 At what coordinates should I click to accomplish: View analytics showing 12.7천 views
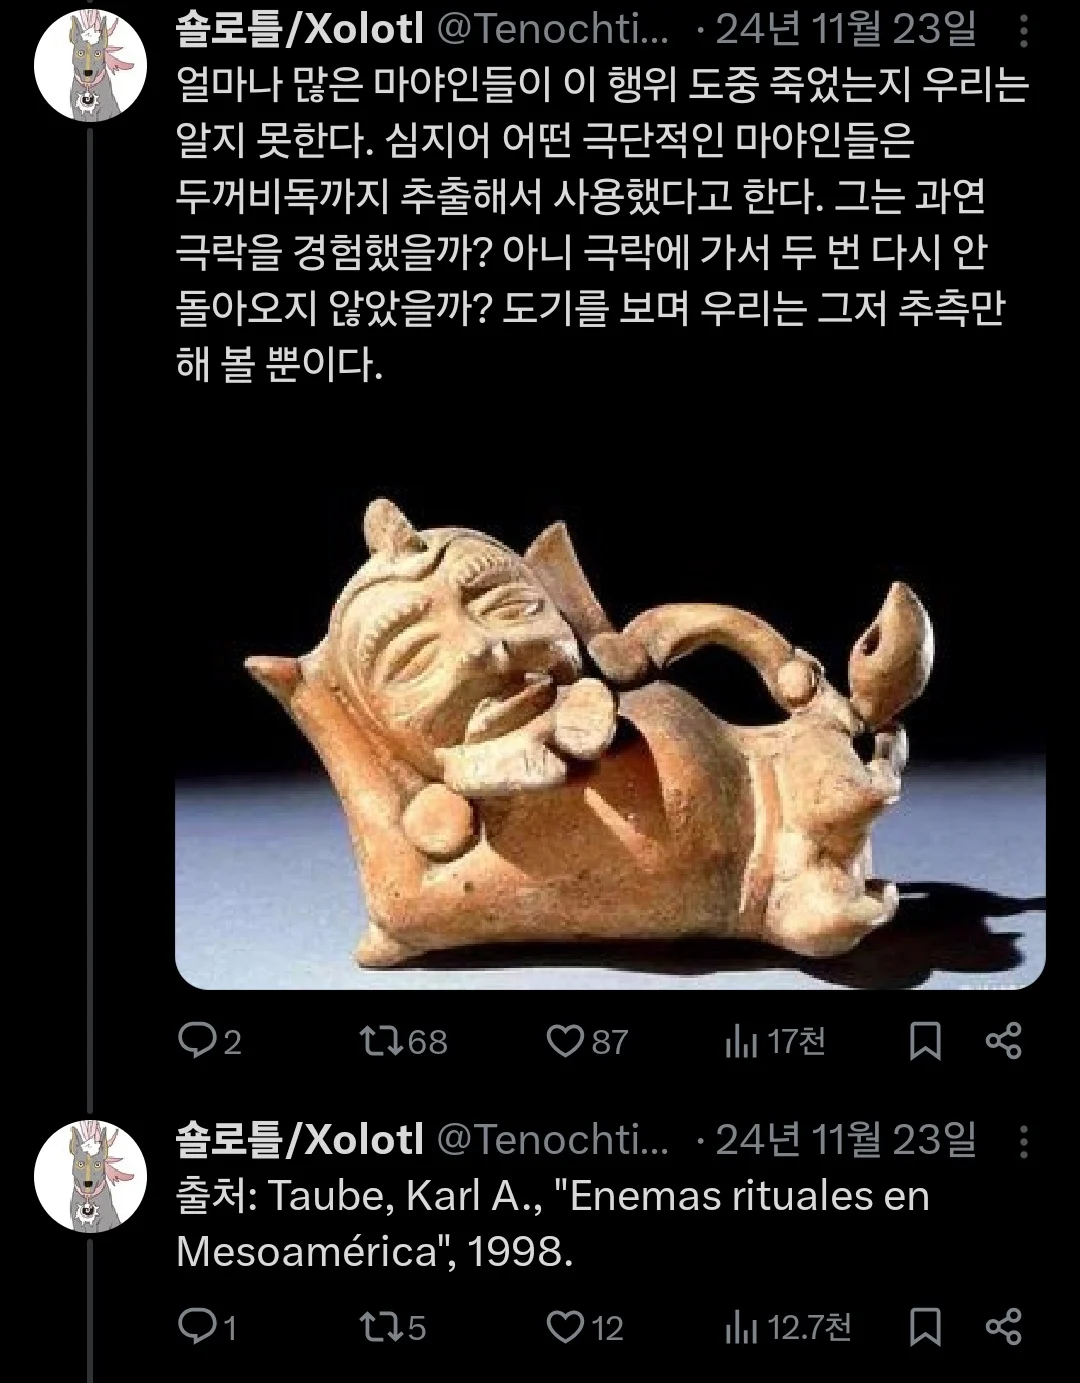788,1327
